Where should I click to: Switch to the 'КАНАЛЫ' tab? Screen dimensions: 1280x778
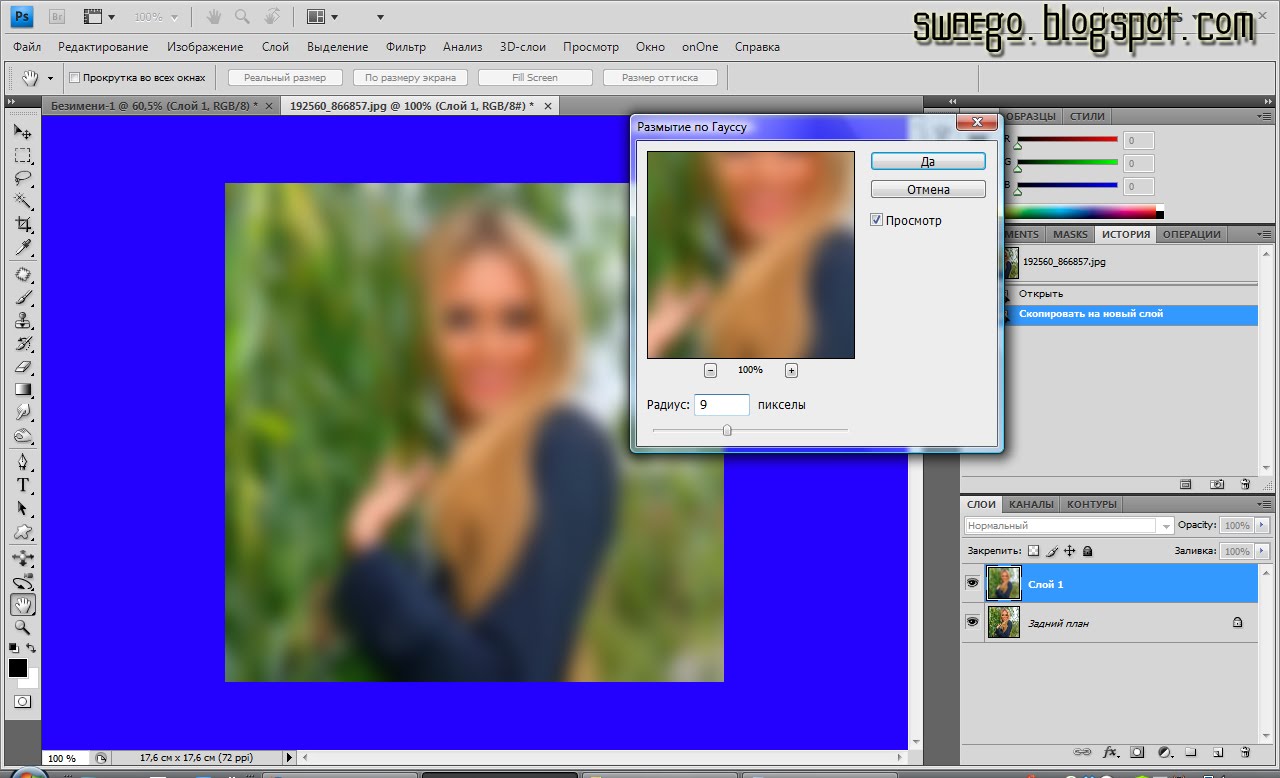coord(1031,504)
